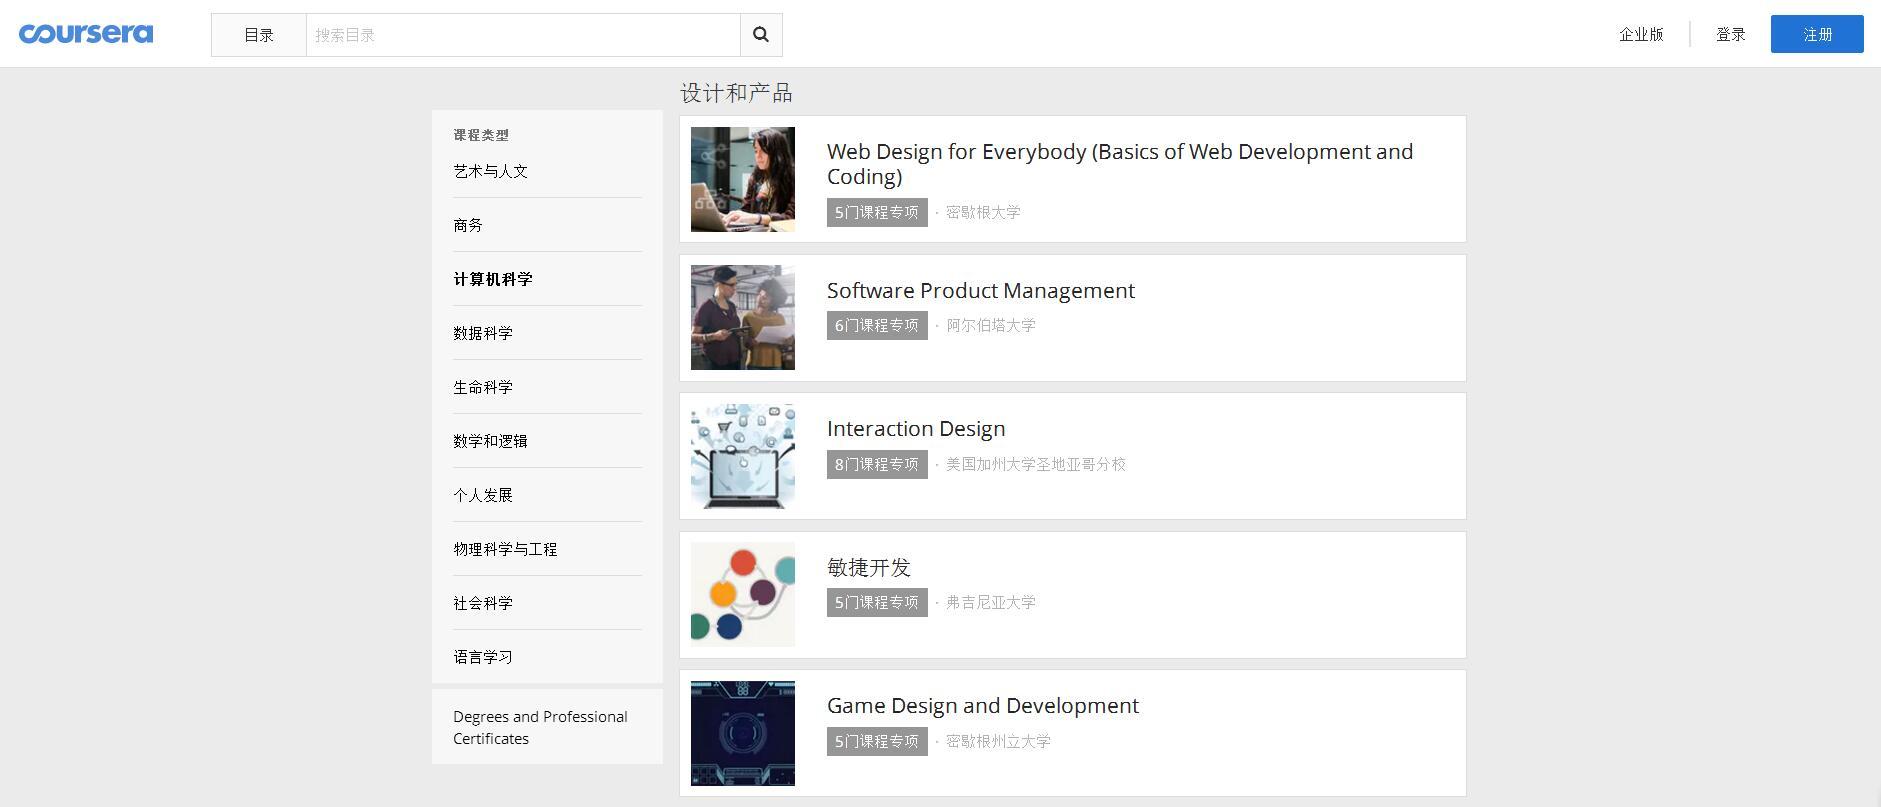
Task: Click the 8门课程专项 badge
Action: tap(877, 465)
